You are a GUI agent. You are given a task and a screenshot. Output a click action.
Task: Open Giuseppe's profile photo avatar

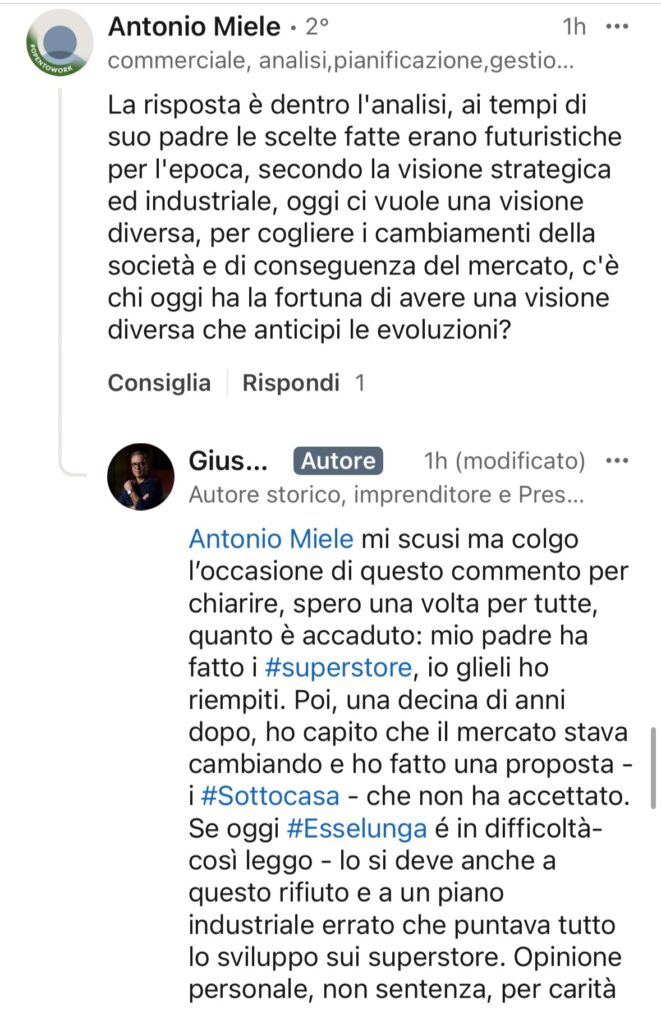point(141,477)
